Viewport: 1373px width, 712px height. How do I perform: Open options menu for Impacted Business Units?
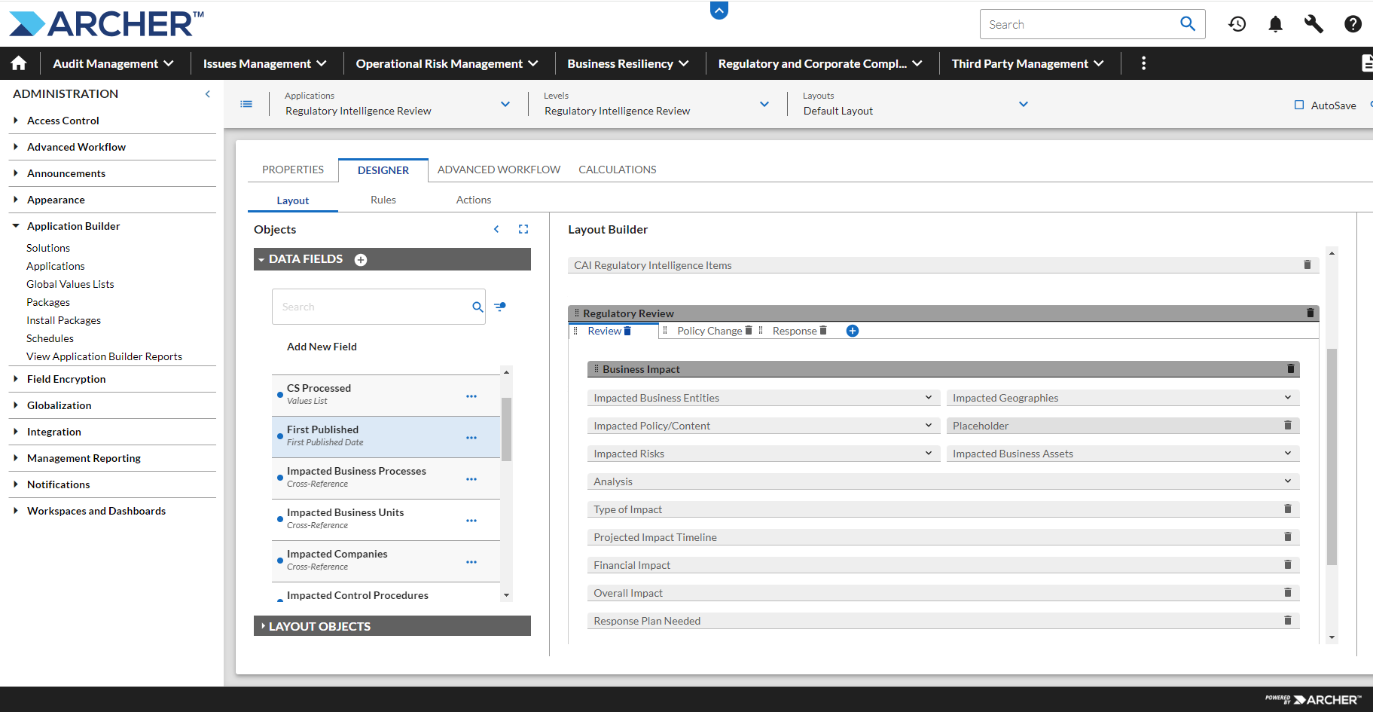471,520
